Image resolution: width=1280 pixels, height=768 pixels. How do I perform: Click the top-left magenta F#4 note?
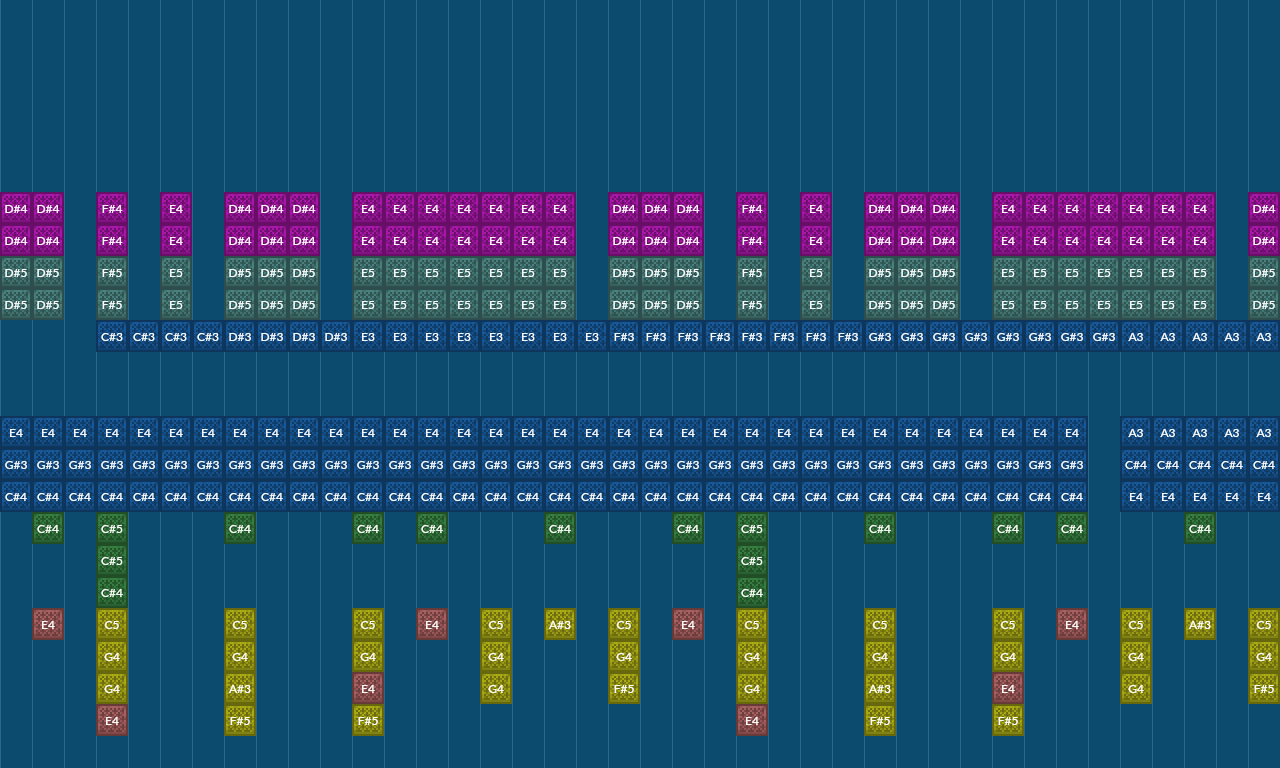pyautogui.click(x=111, y=209)
